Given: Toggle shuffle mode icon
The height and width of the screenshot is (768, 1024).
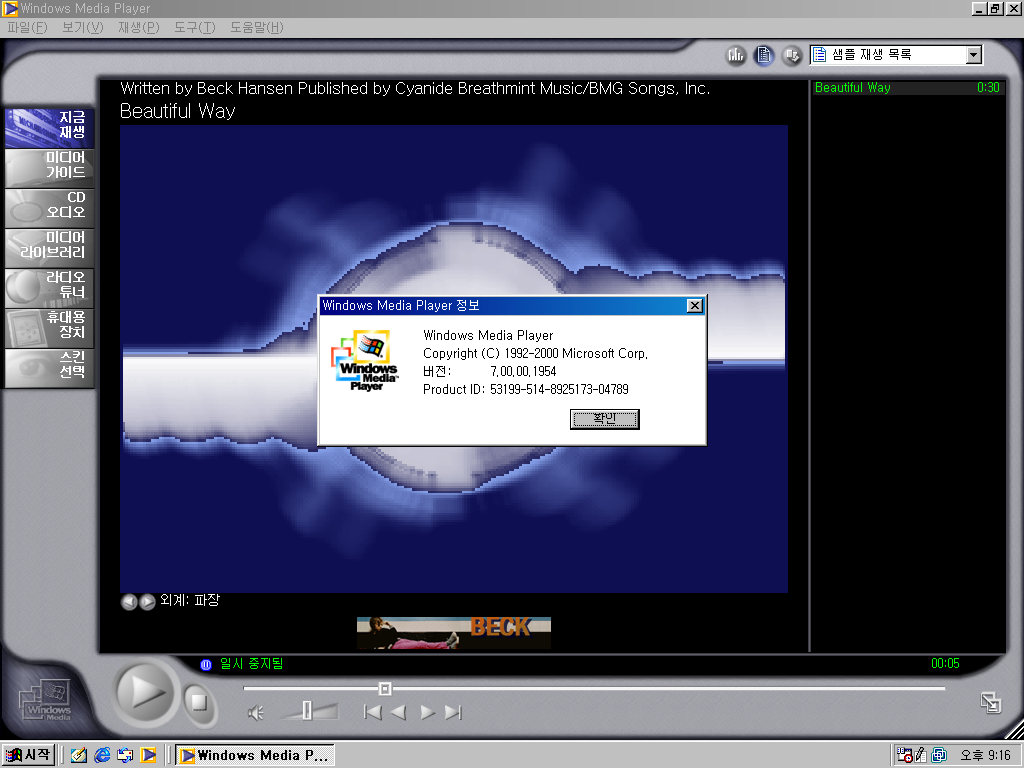Looking at the screenshot, I should click(x=792, y=56).
